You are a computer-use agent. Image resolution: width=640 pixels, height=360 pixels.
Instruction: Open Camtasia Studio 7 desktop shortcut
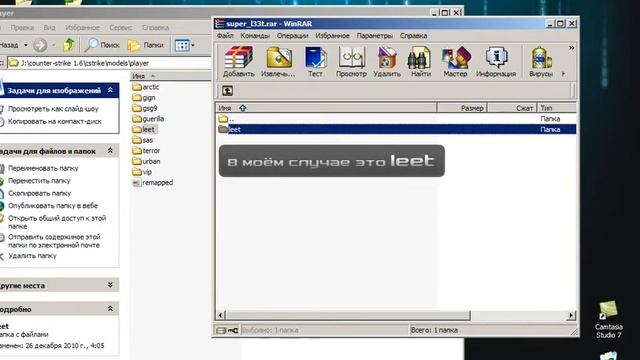[608, 320]
